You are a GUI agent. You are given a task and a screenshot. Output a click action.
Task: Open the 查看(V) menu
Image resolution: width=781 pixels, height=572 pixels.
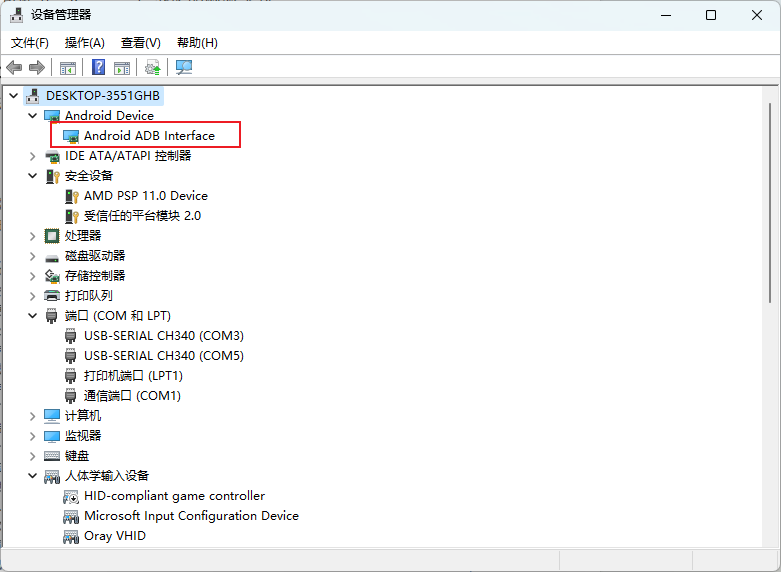140,43
